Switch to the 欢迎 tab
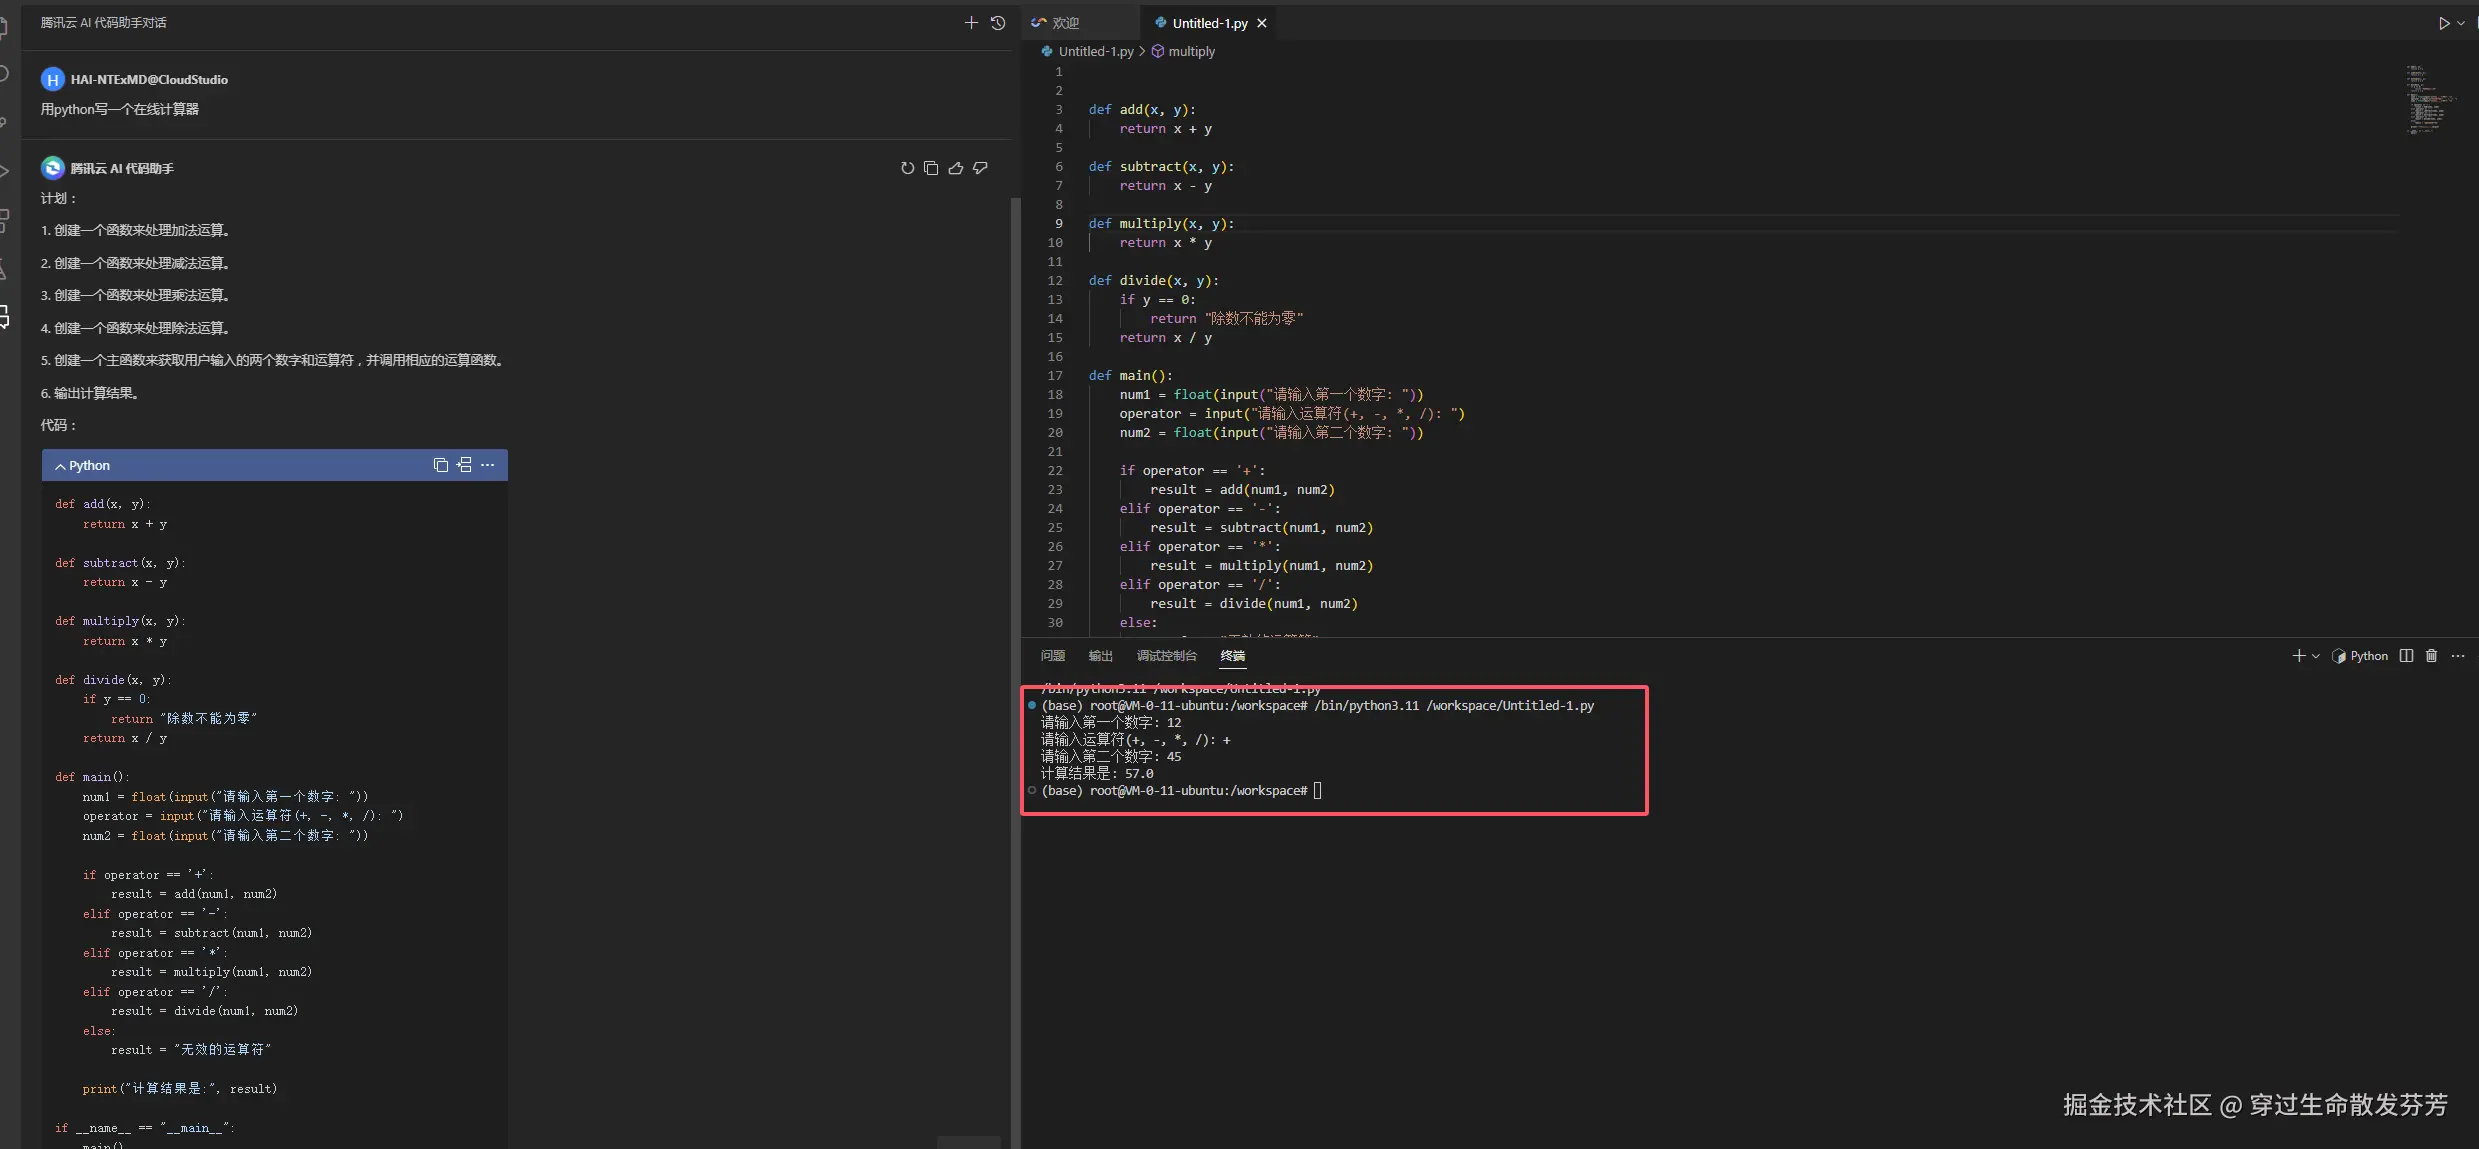Screen dimensions: 2479x1149 pos(1065,23)
